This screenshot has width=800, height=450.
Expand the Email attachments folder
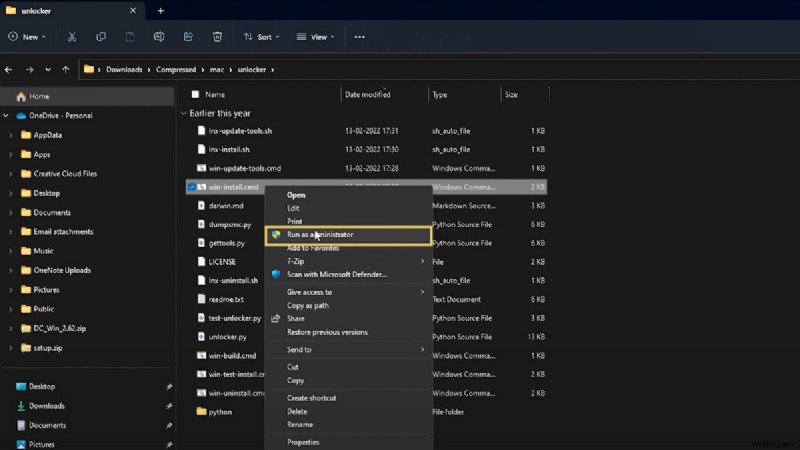[11, 232]
